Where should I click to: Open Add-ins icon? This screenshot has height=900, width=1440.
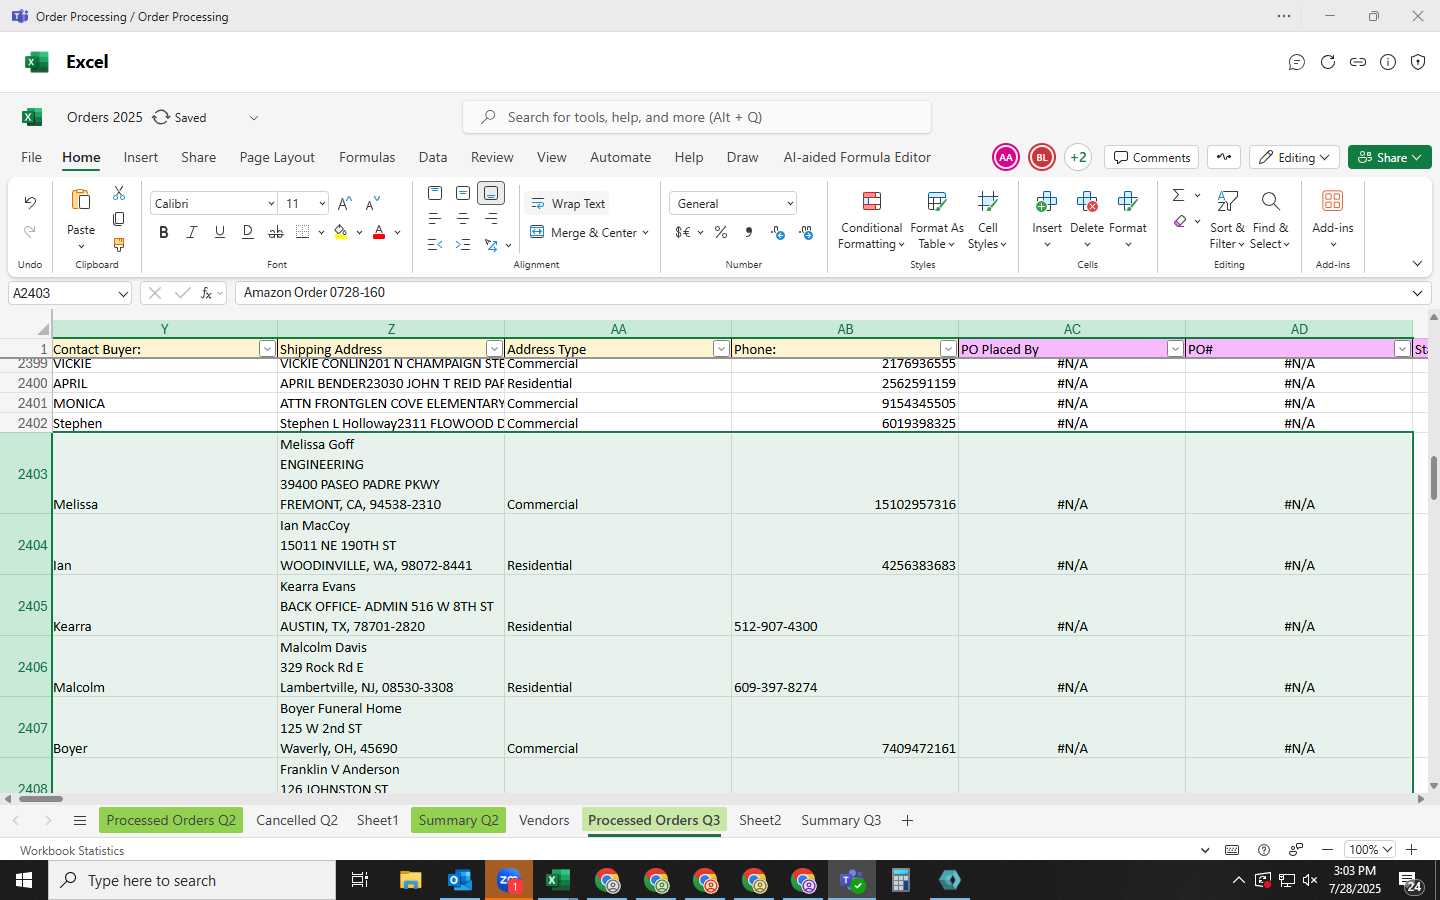tap(1332, 201)
